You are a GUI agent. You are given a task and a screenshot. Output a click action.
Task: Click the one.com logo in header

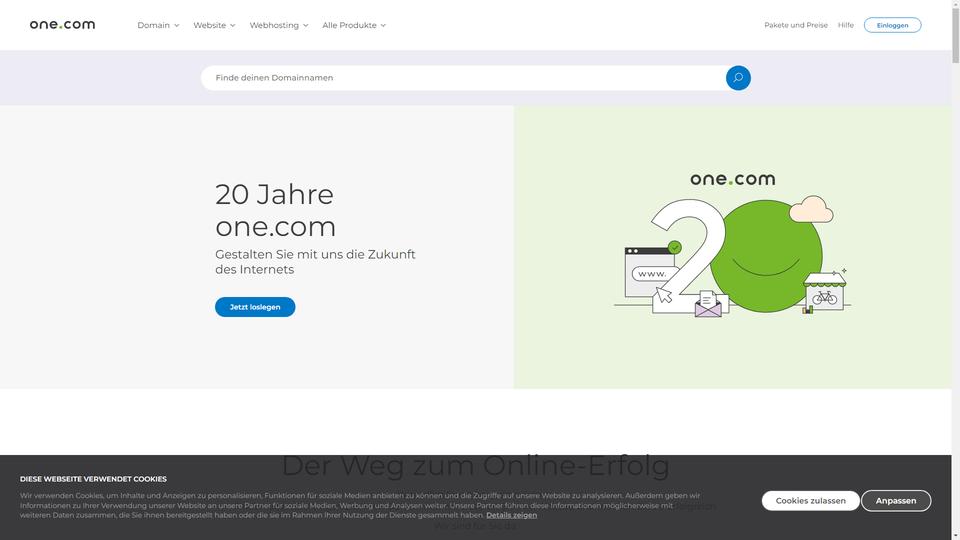62,24
